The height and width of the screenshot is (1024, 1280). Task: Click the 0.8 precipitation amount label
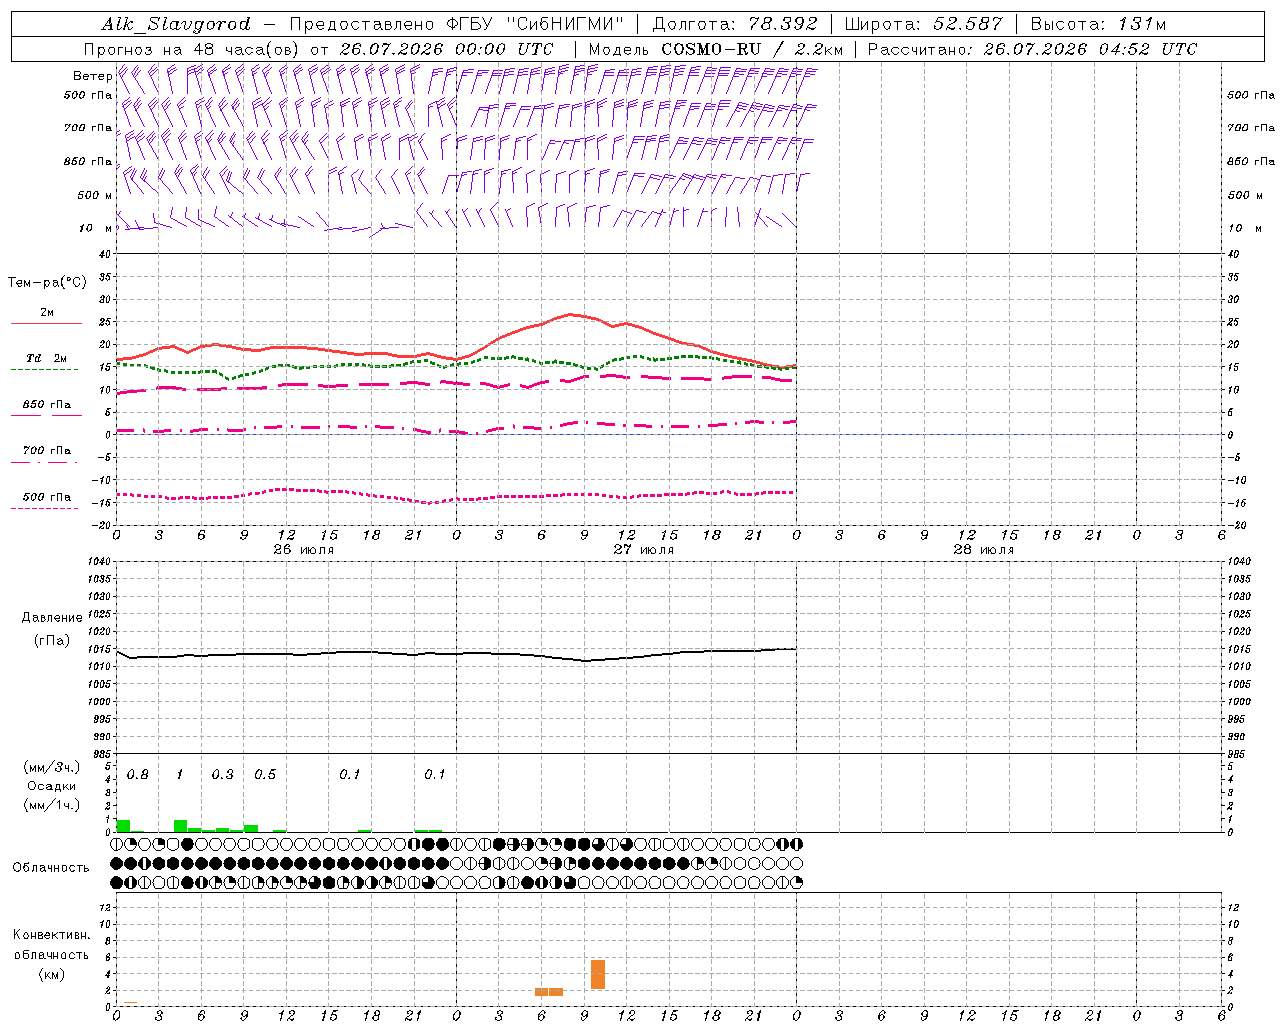pos(138,775)
